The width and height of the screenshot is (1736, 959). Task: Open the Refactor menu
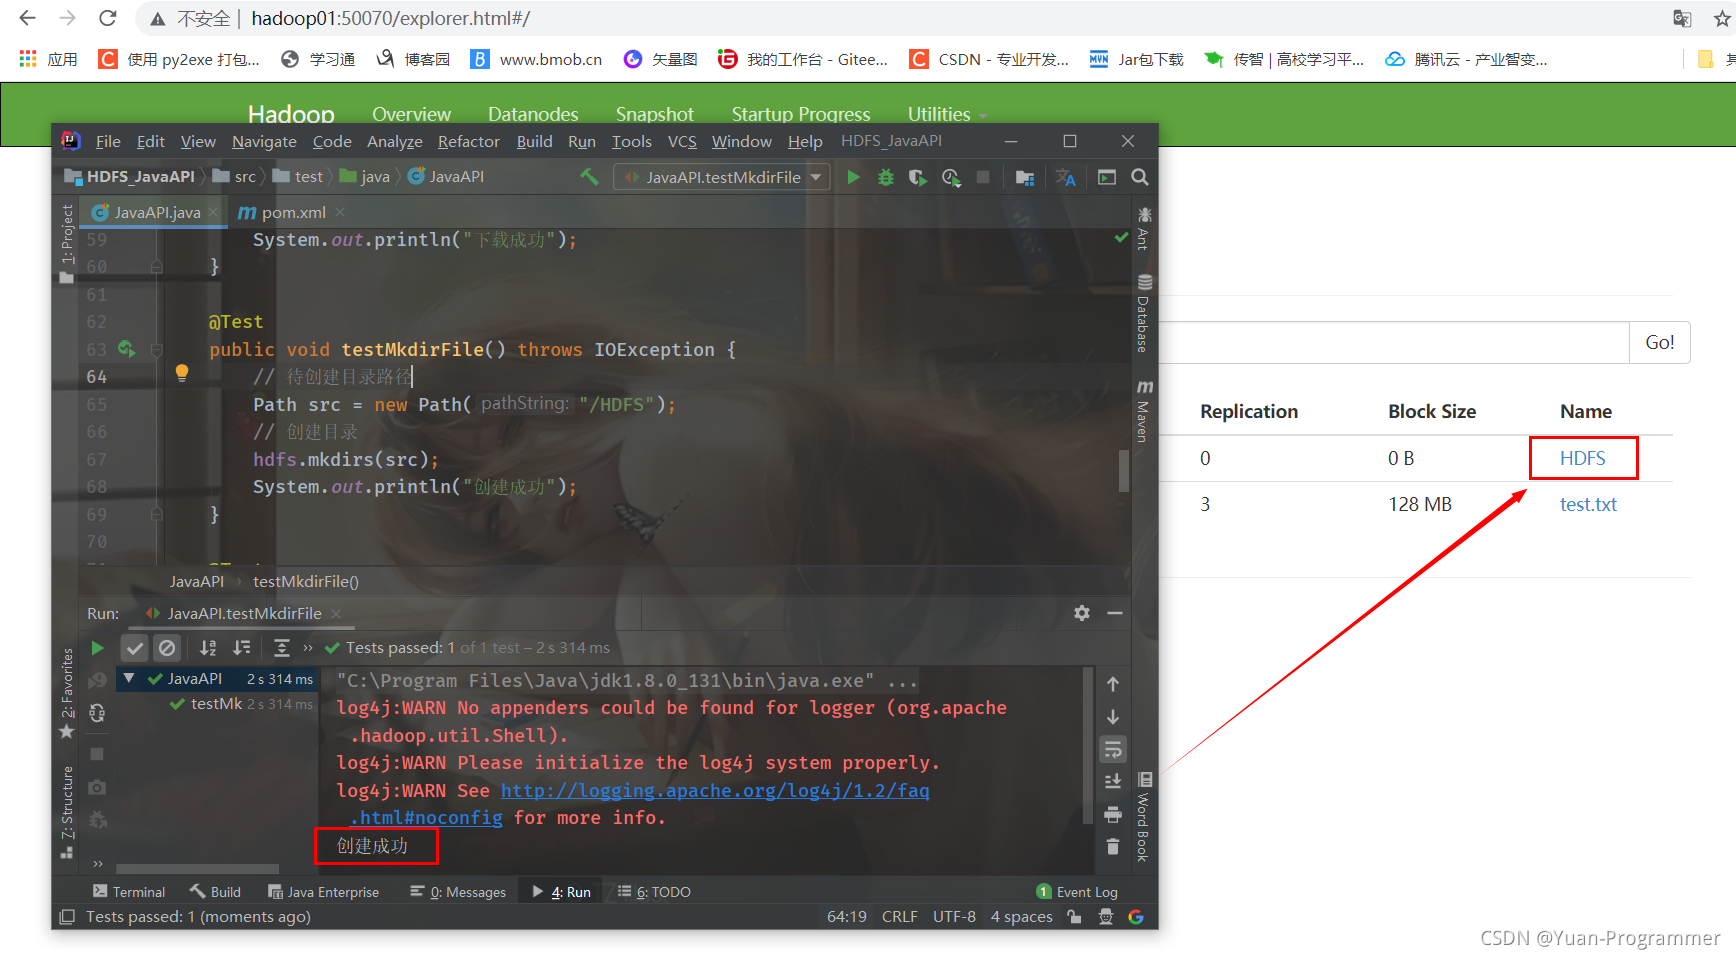click(x=468, y=142)
